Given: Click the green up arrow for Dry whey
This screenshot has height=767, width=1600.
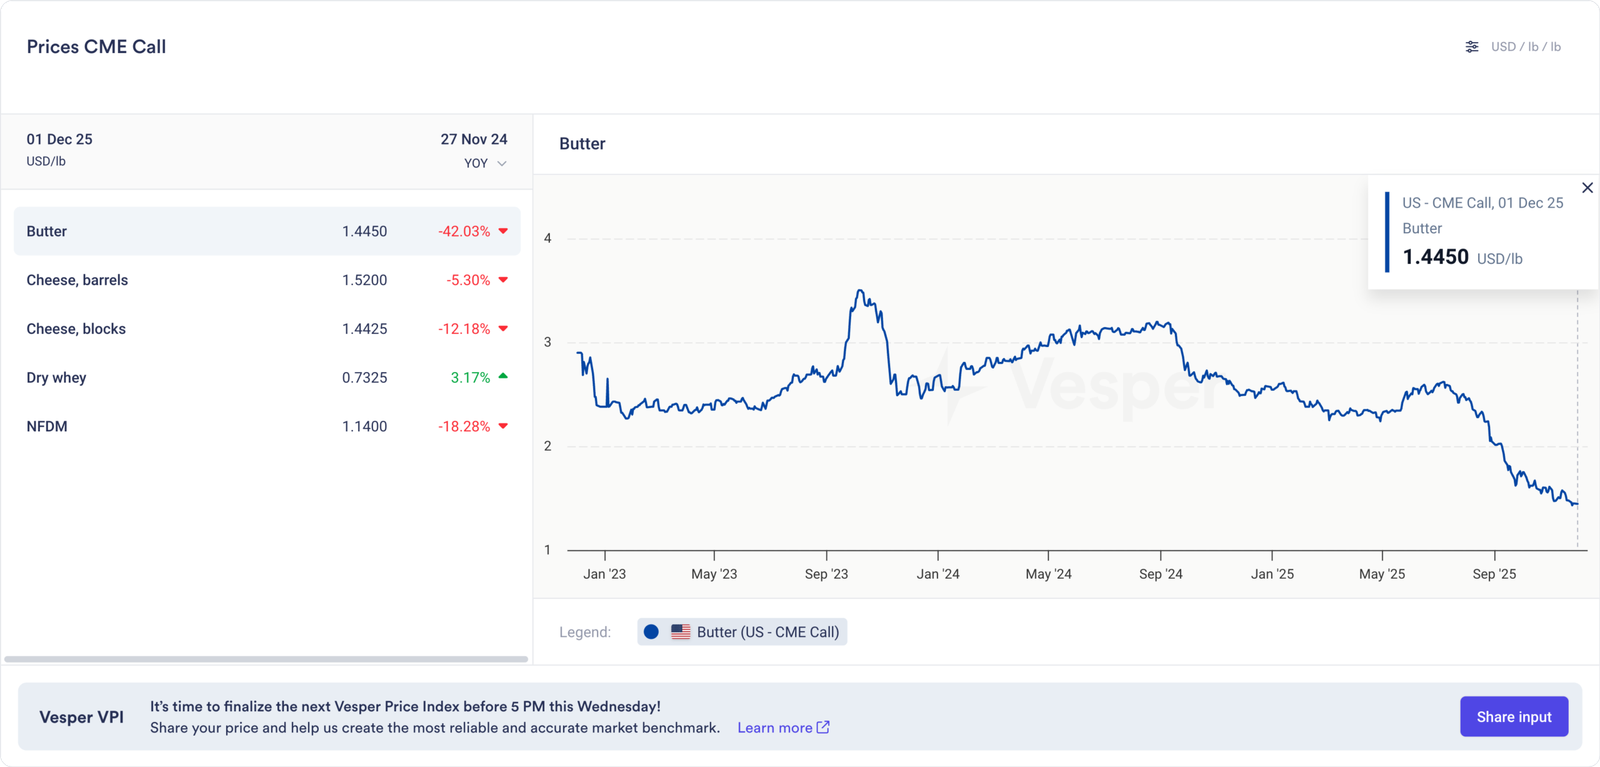Looking at the screenshot, I should point(503,377).
